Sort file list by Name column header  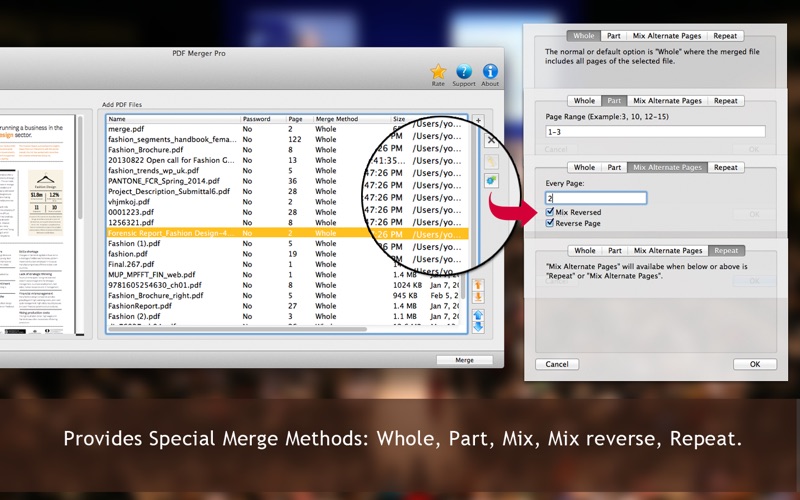[x=170, y=119]
